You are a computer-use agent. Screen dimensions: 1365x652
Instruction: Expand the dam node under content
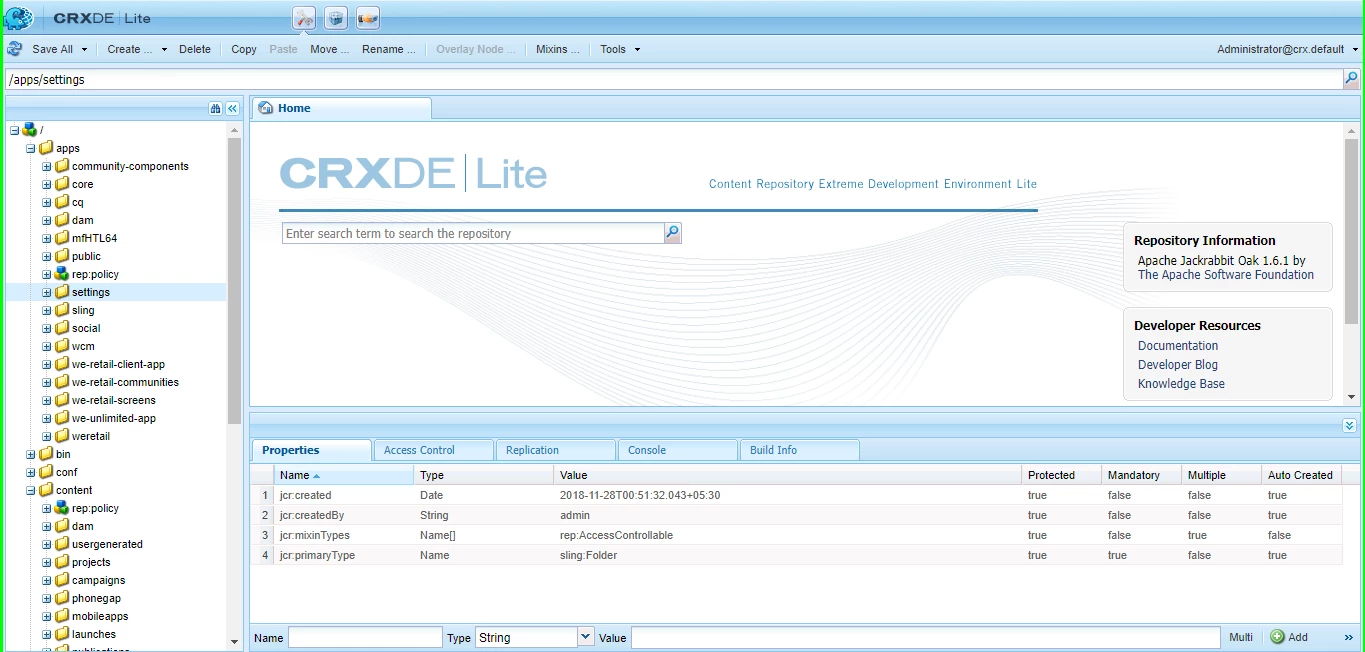(x=47, y=526)
